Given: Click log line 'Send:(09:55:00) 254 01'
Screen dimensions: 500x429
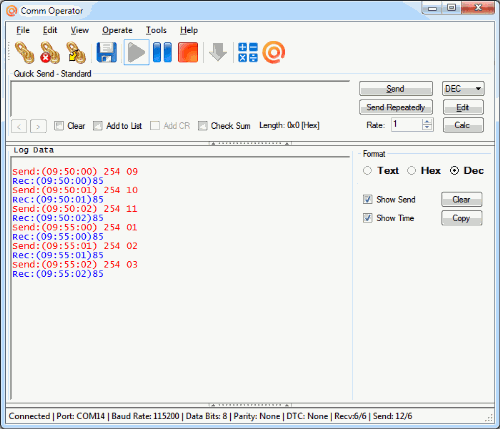Looking at the screenshot, I should (x=75, y=227).
